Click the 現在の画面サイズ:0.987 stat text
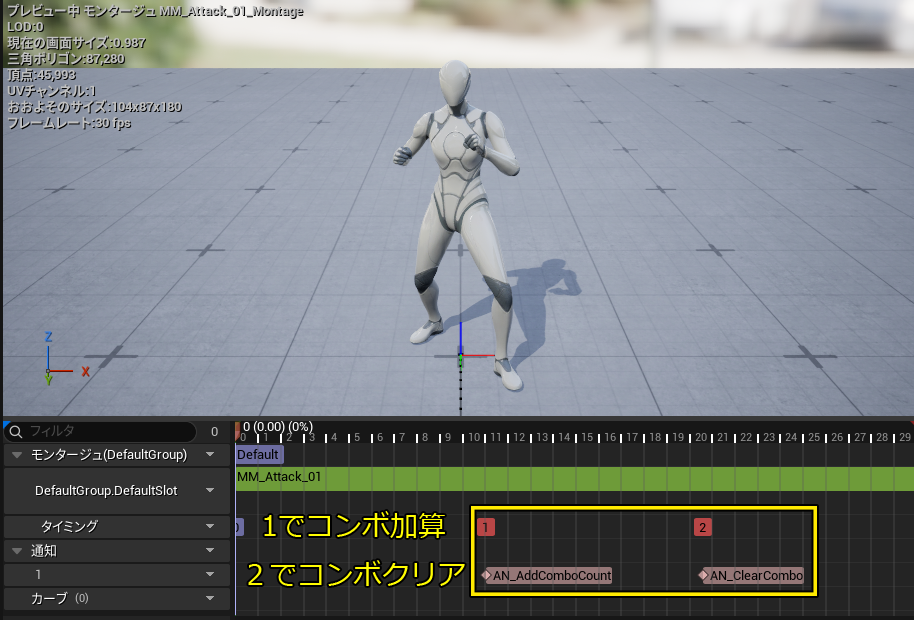Screen dimensions: 914x620 tap(76, 43)
